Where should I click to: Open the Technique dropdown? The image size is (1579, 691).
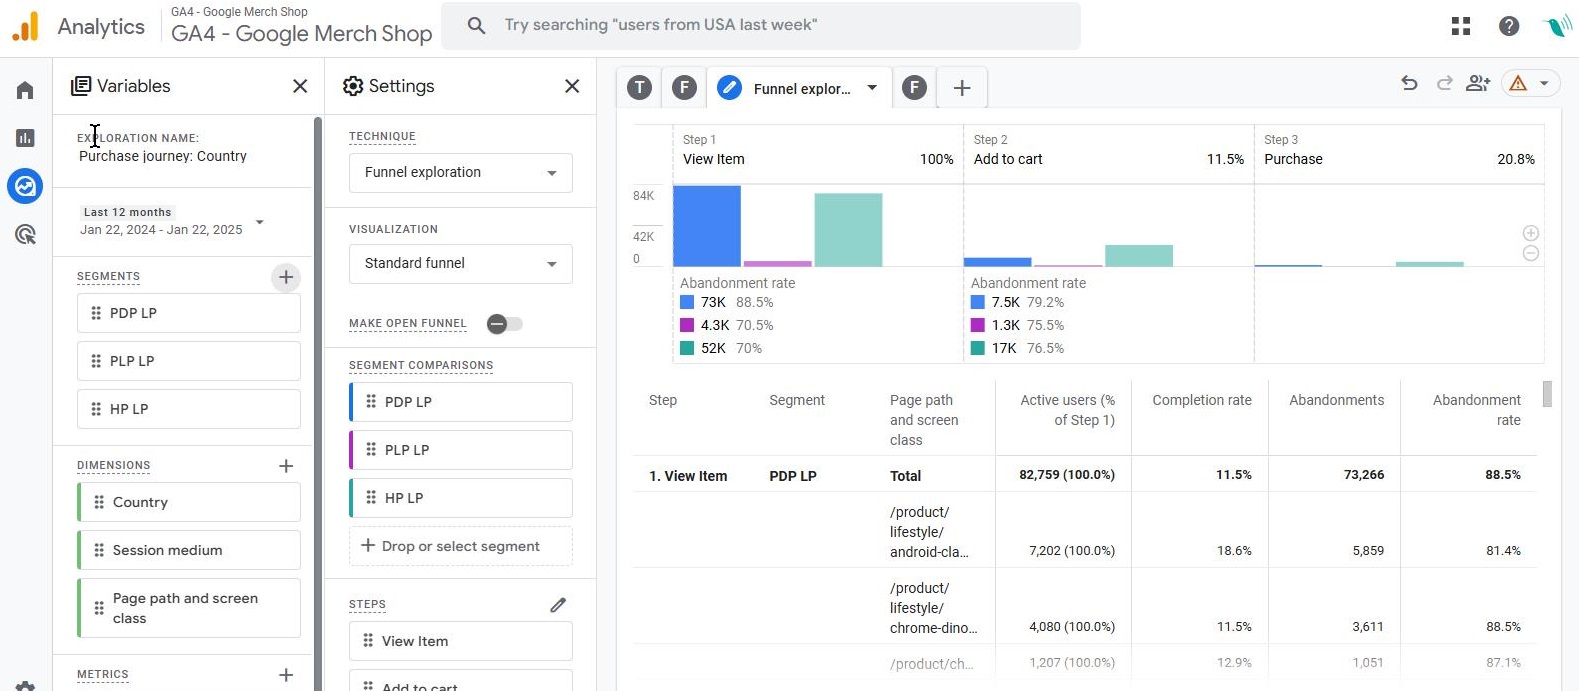461,173
